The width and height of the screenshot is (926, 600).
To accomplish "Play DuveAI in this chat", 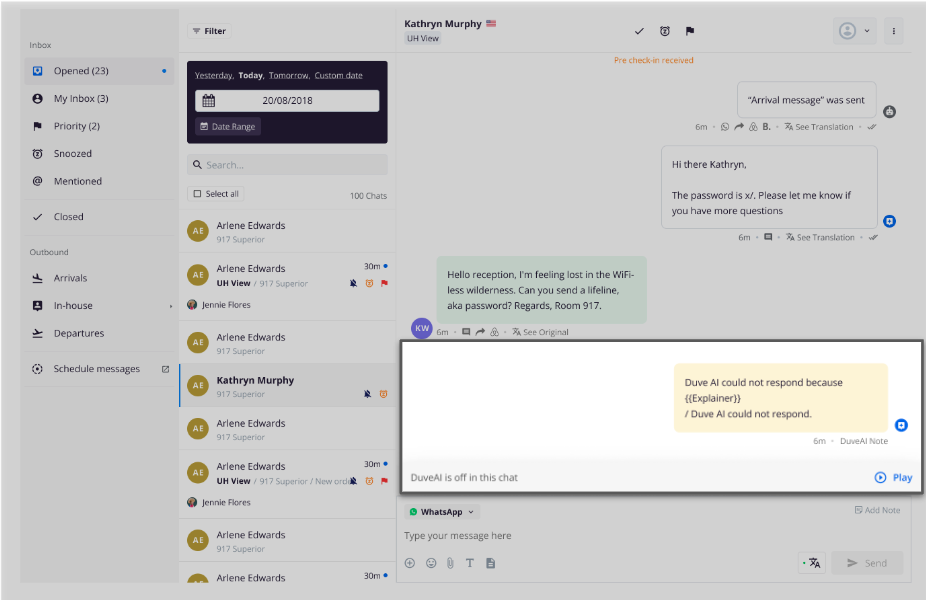I will point(894,478).
